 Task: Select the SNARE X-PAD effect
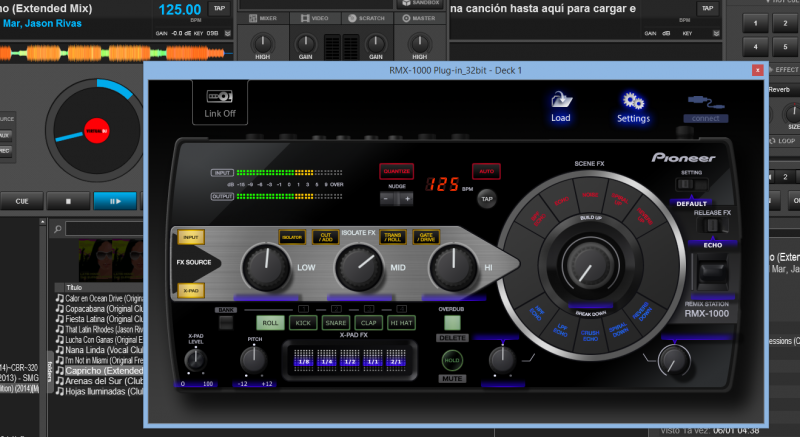pyautogui.click(x=336, y=323)
